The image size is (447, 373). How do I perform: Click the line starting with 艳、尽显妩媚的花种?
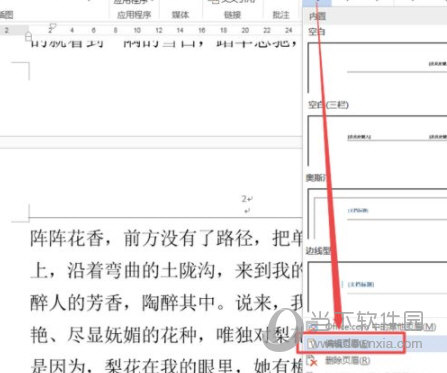tap(166, 334)
